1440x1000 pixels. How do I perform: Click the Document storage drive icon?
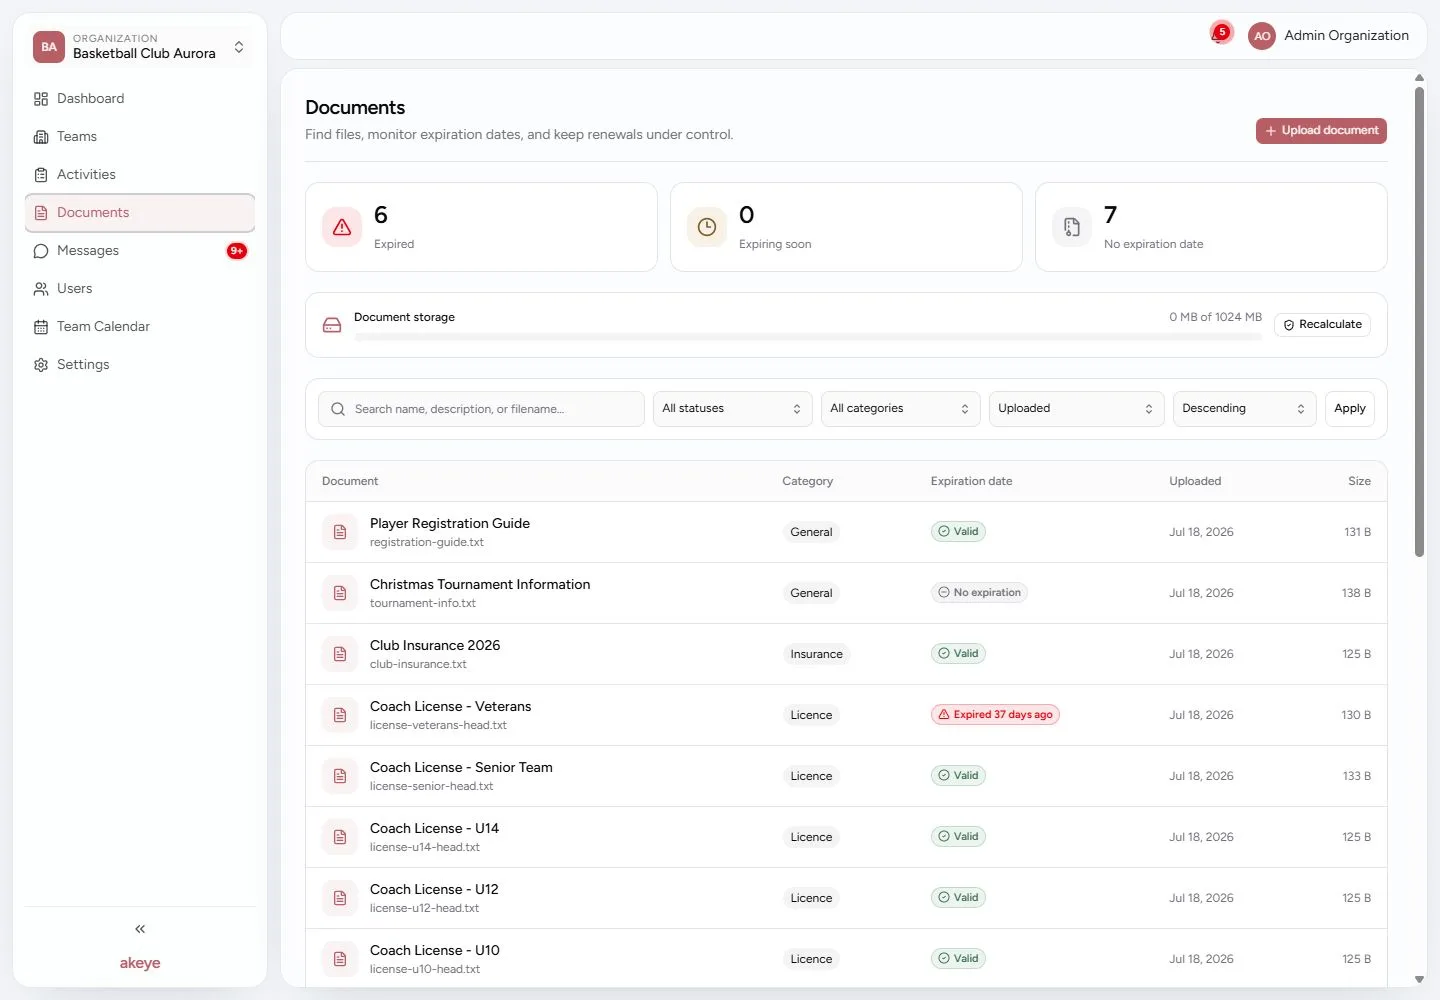tap(332, 325)
